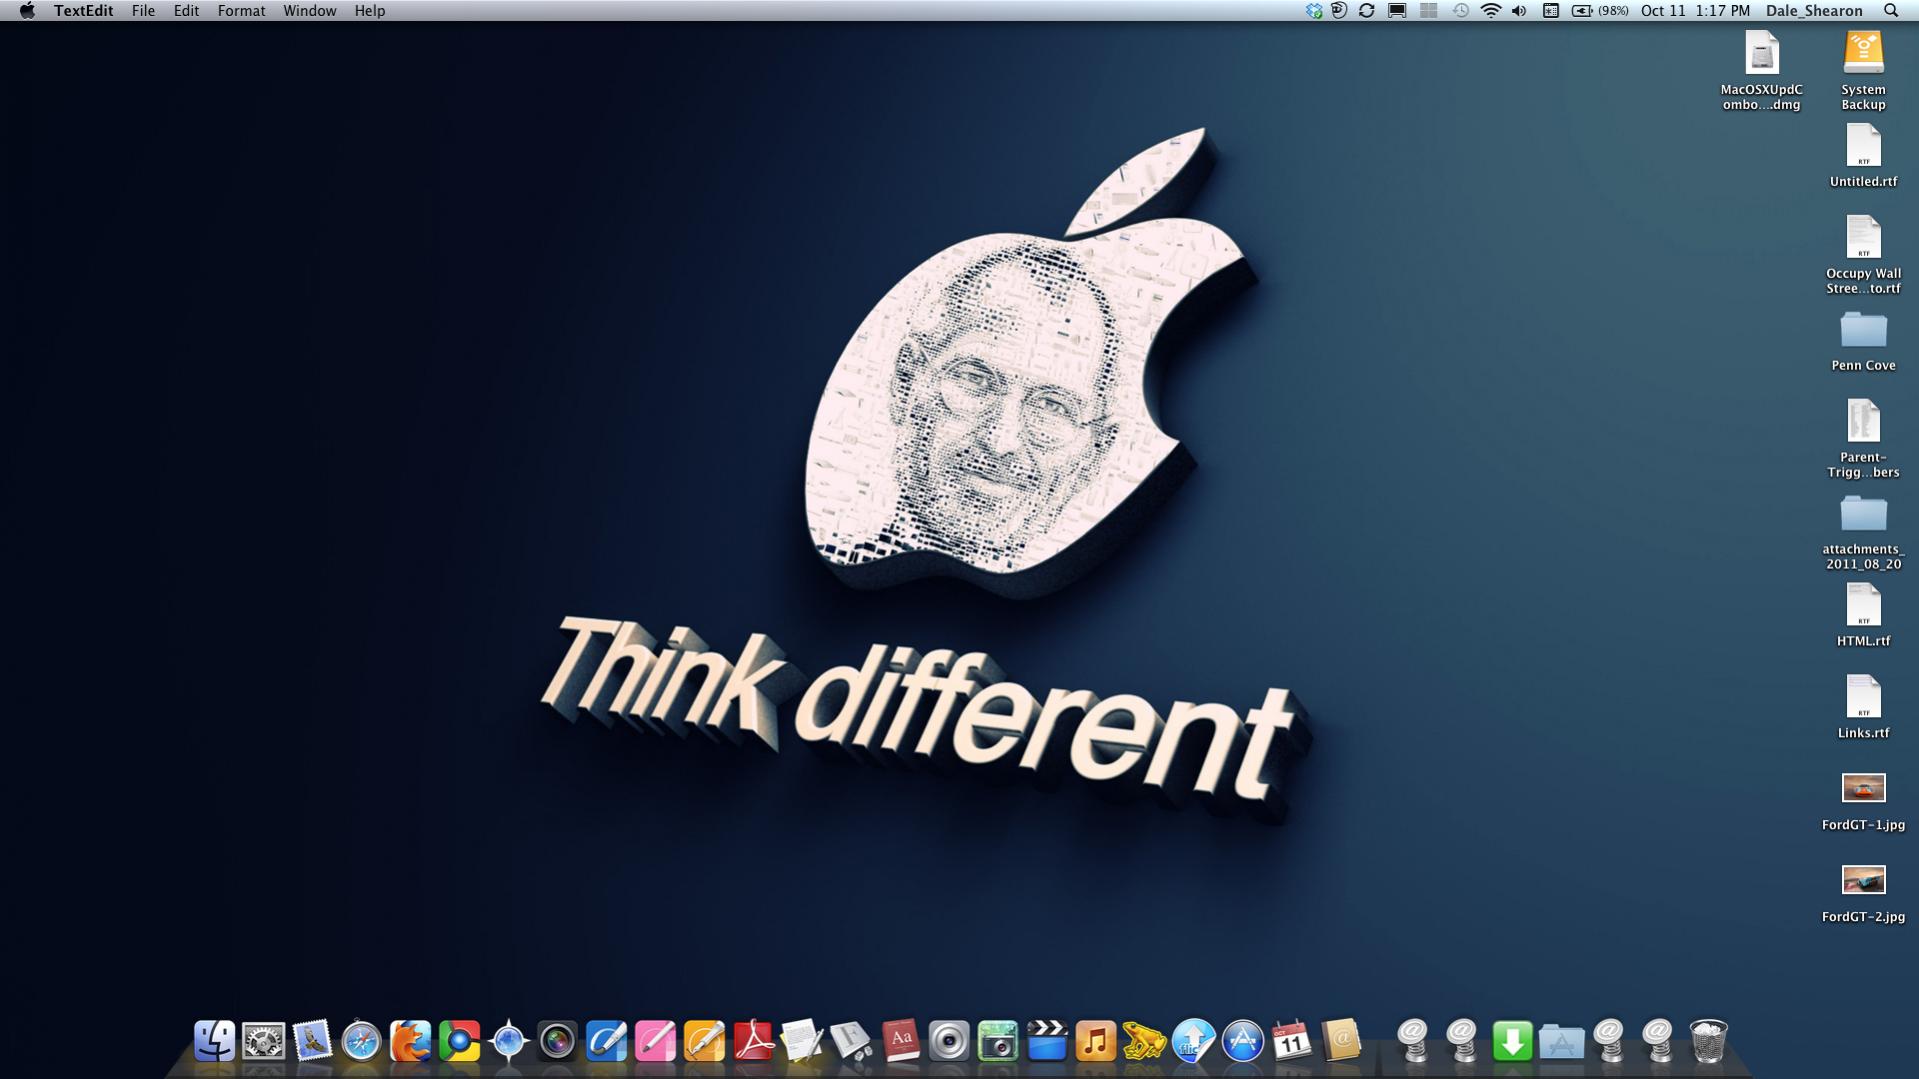Open the battery status showing 98%

(x=1600, y=10)
